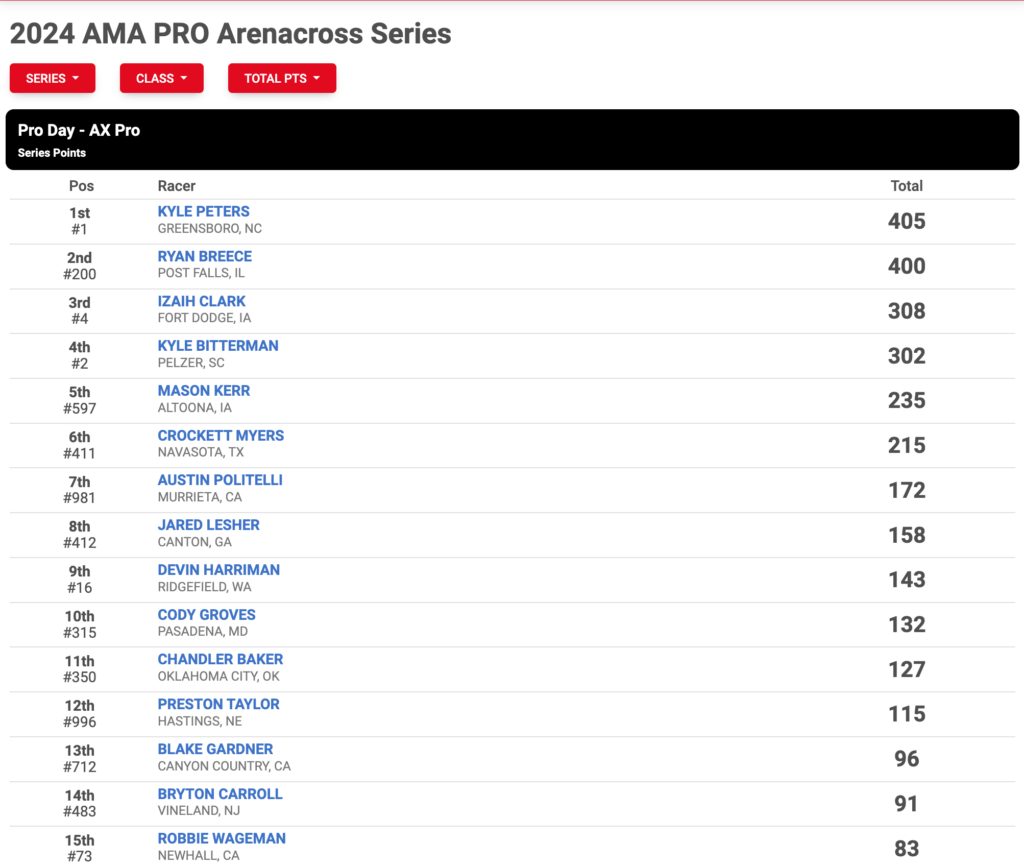View Izaih Clark's profile
This screenshot has width=1024, height=867.
pos(201,302)
